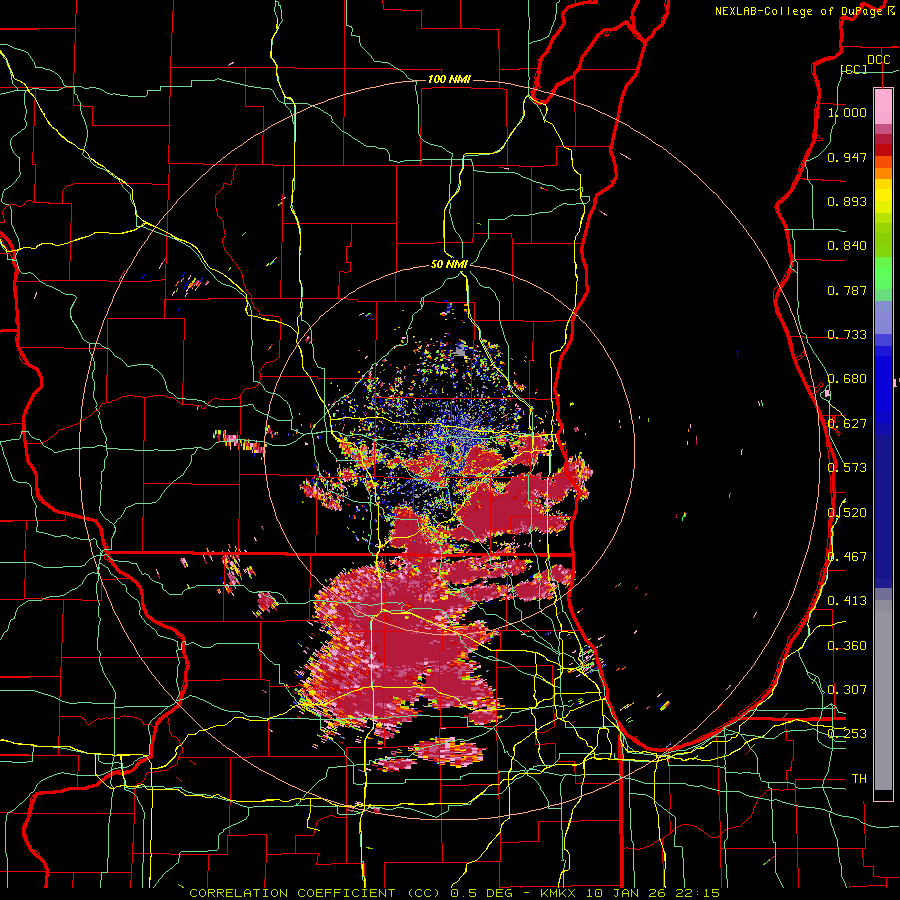The image size is (900, 900).
Task: Click the 0.680 scale value
Action: coord(847,379)
